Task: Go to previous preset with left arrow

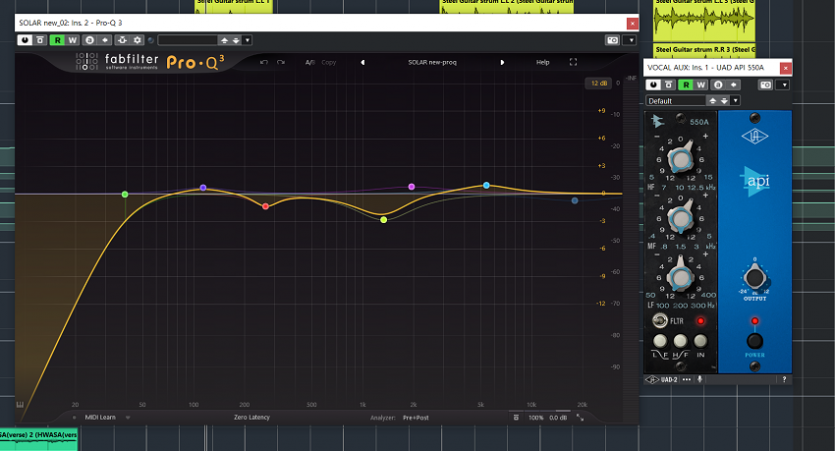Action: 363,62
